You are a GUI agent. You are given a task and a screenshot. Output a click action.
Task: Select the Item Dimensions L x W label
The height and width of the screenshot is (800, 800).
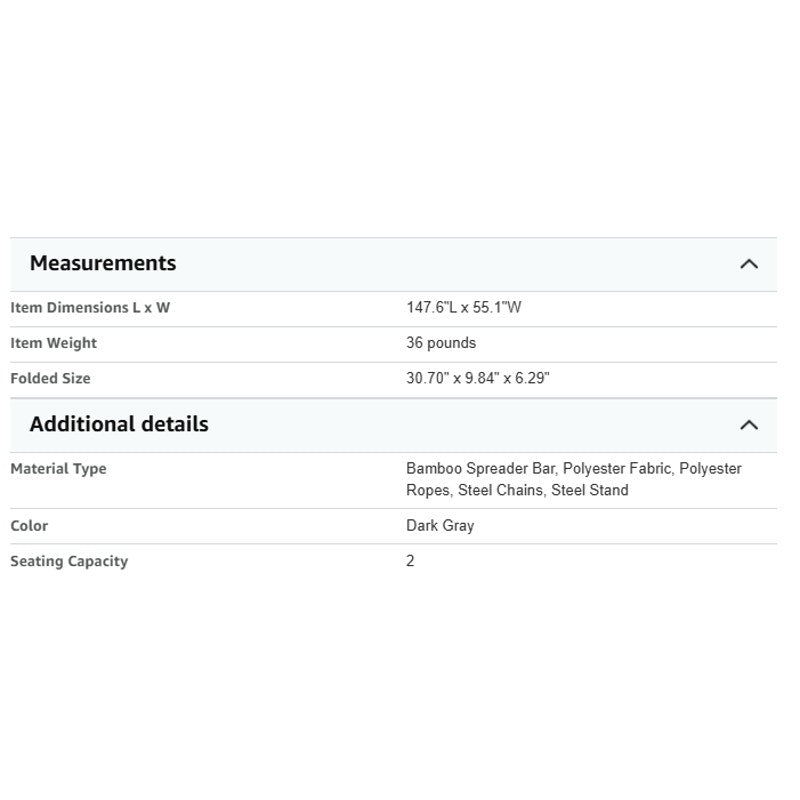[x=90, y=308]
